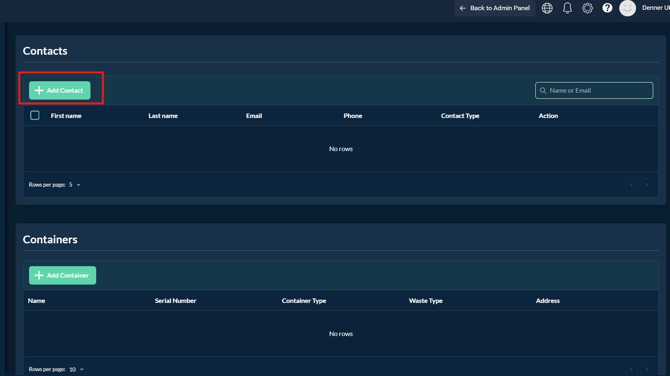Open Containers rows per page dropdown
Viewport: 670px width, 376px height.
pos(76,370)
